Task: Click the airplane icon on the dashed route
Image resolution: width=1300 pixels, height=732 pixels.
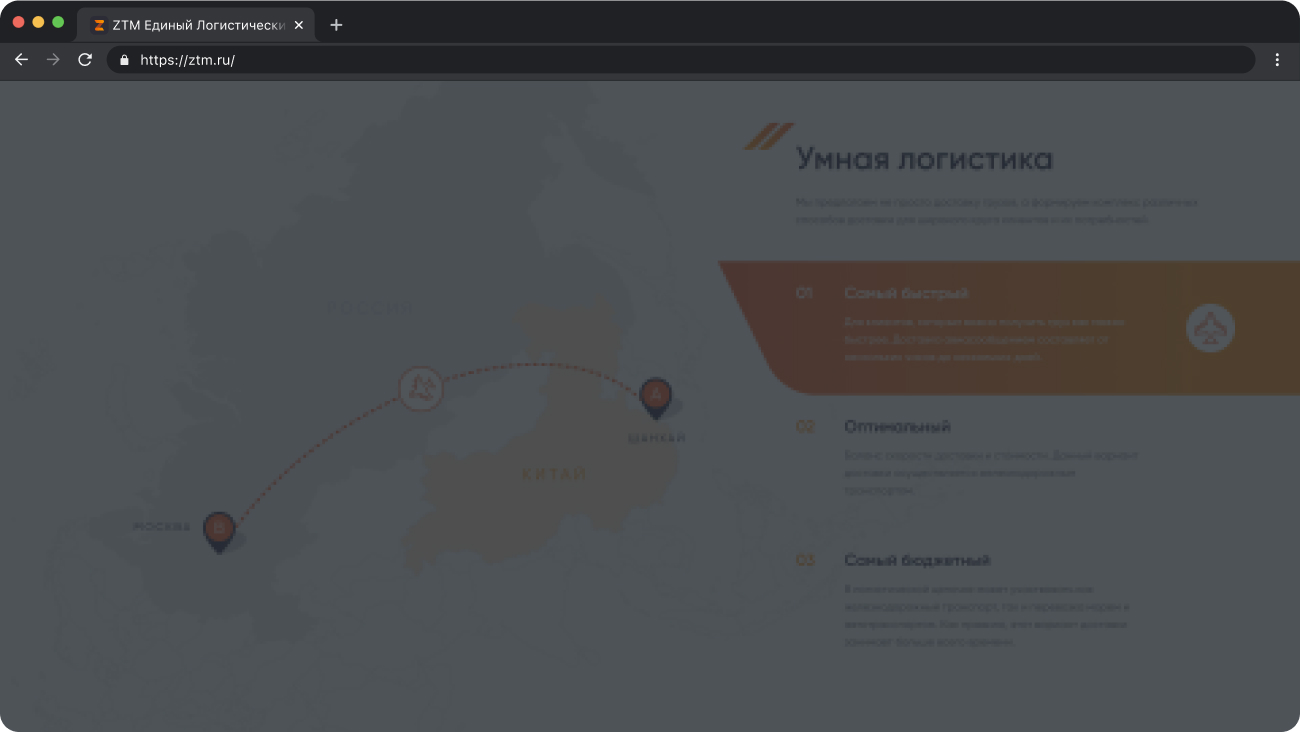Action: click(x=421, y=388)
